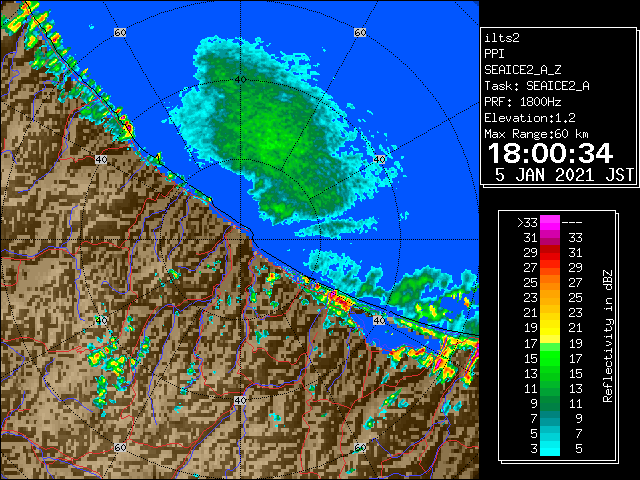Screen dimensions: 640x480
Task: Click the '40' range label inside the sea echo
Action: click(240, 80)
